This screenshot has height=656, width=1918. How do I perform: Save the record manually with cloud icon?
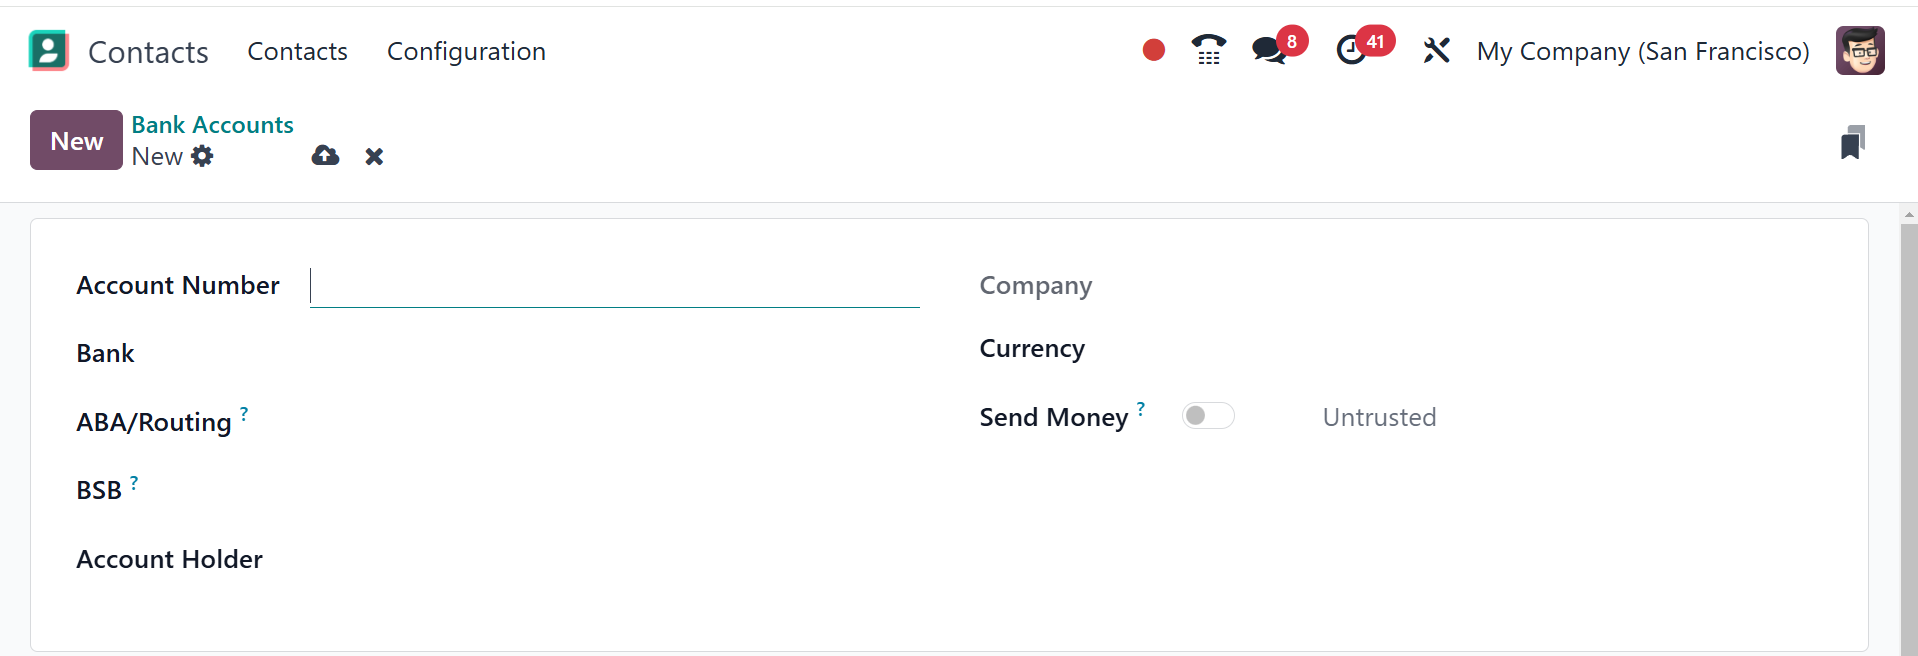(x=325, y=156)
